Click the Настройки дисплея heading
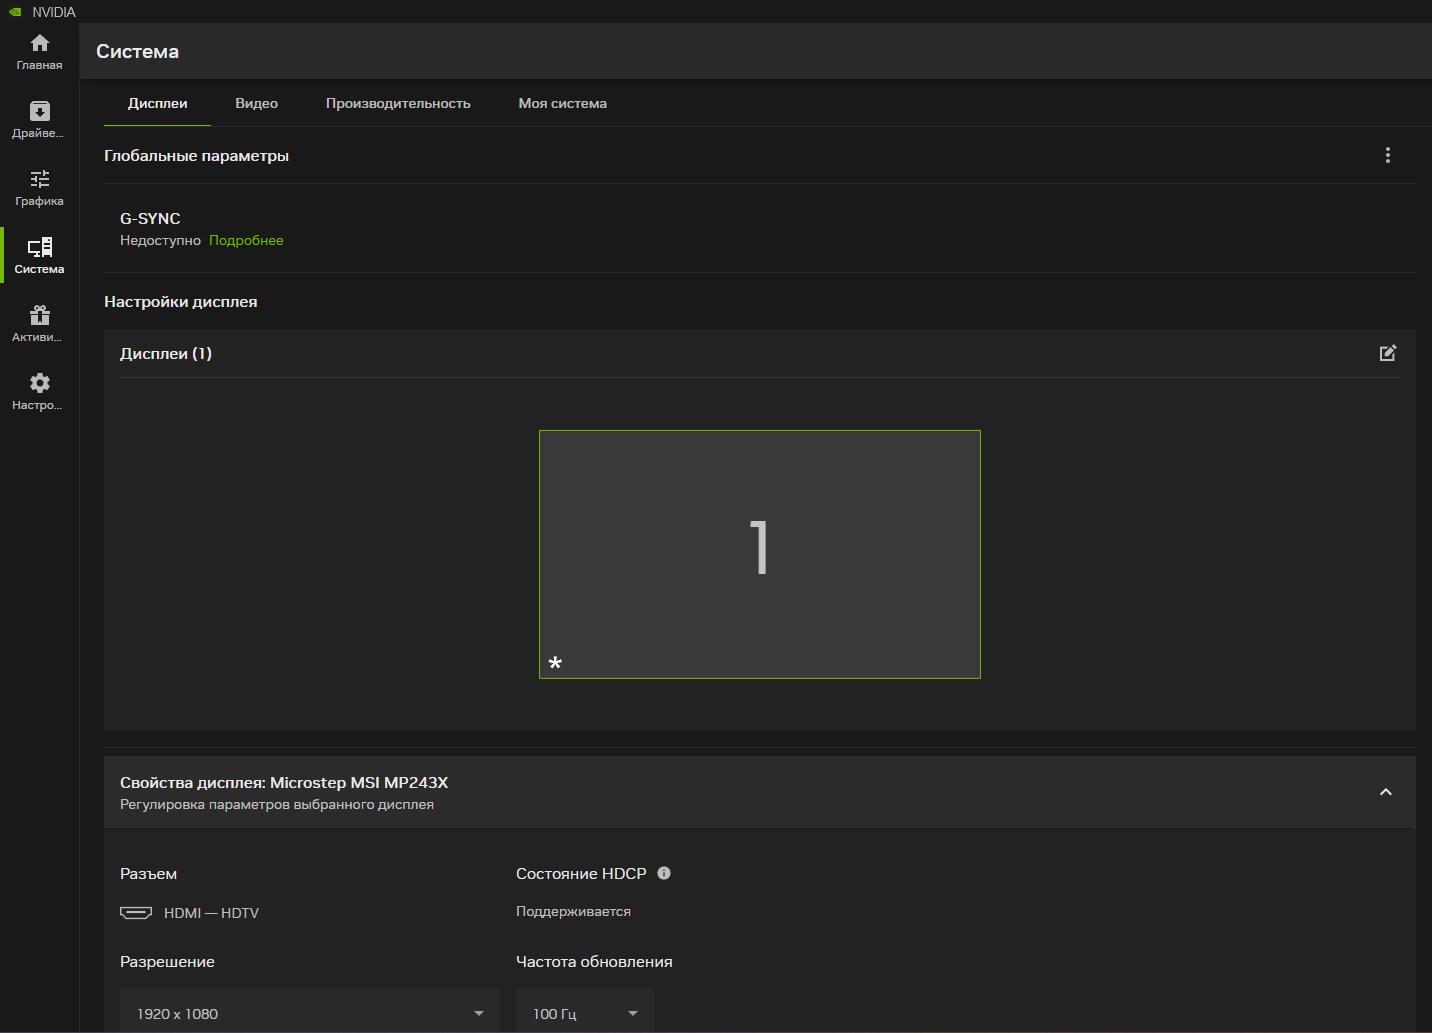This screenshot has width=1432, height=1033. tap(180, 301)
